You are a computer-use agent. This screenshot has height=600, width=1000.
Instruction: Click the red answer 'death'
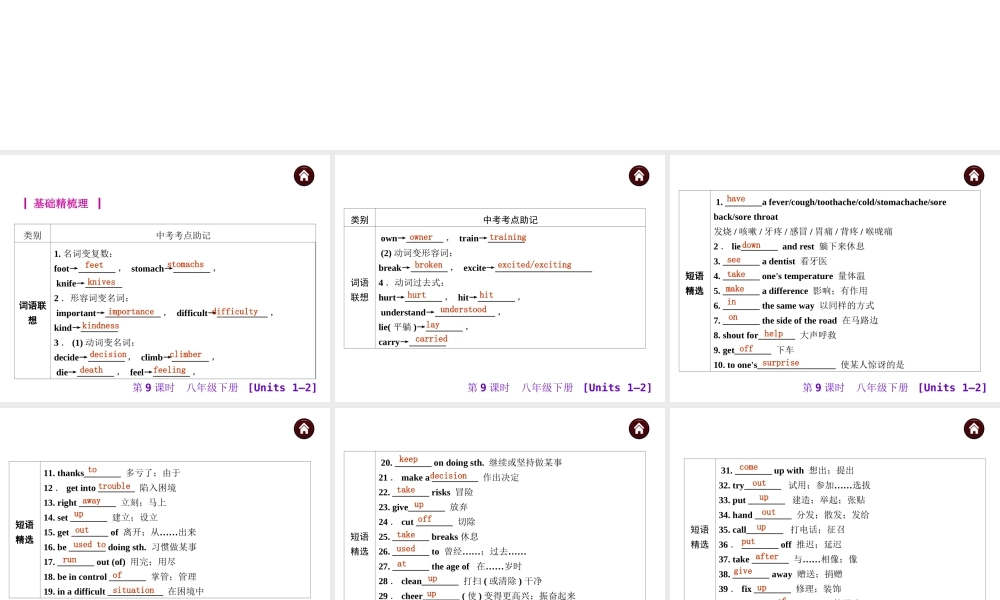(x=91, y=370)
